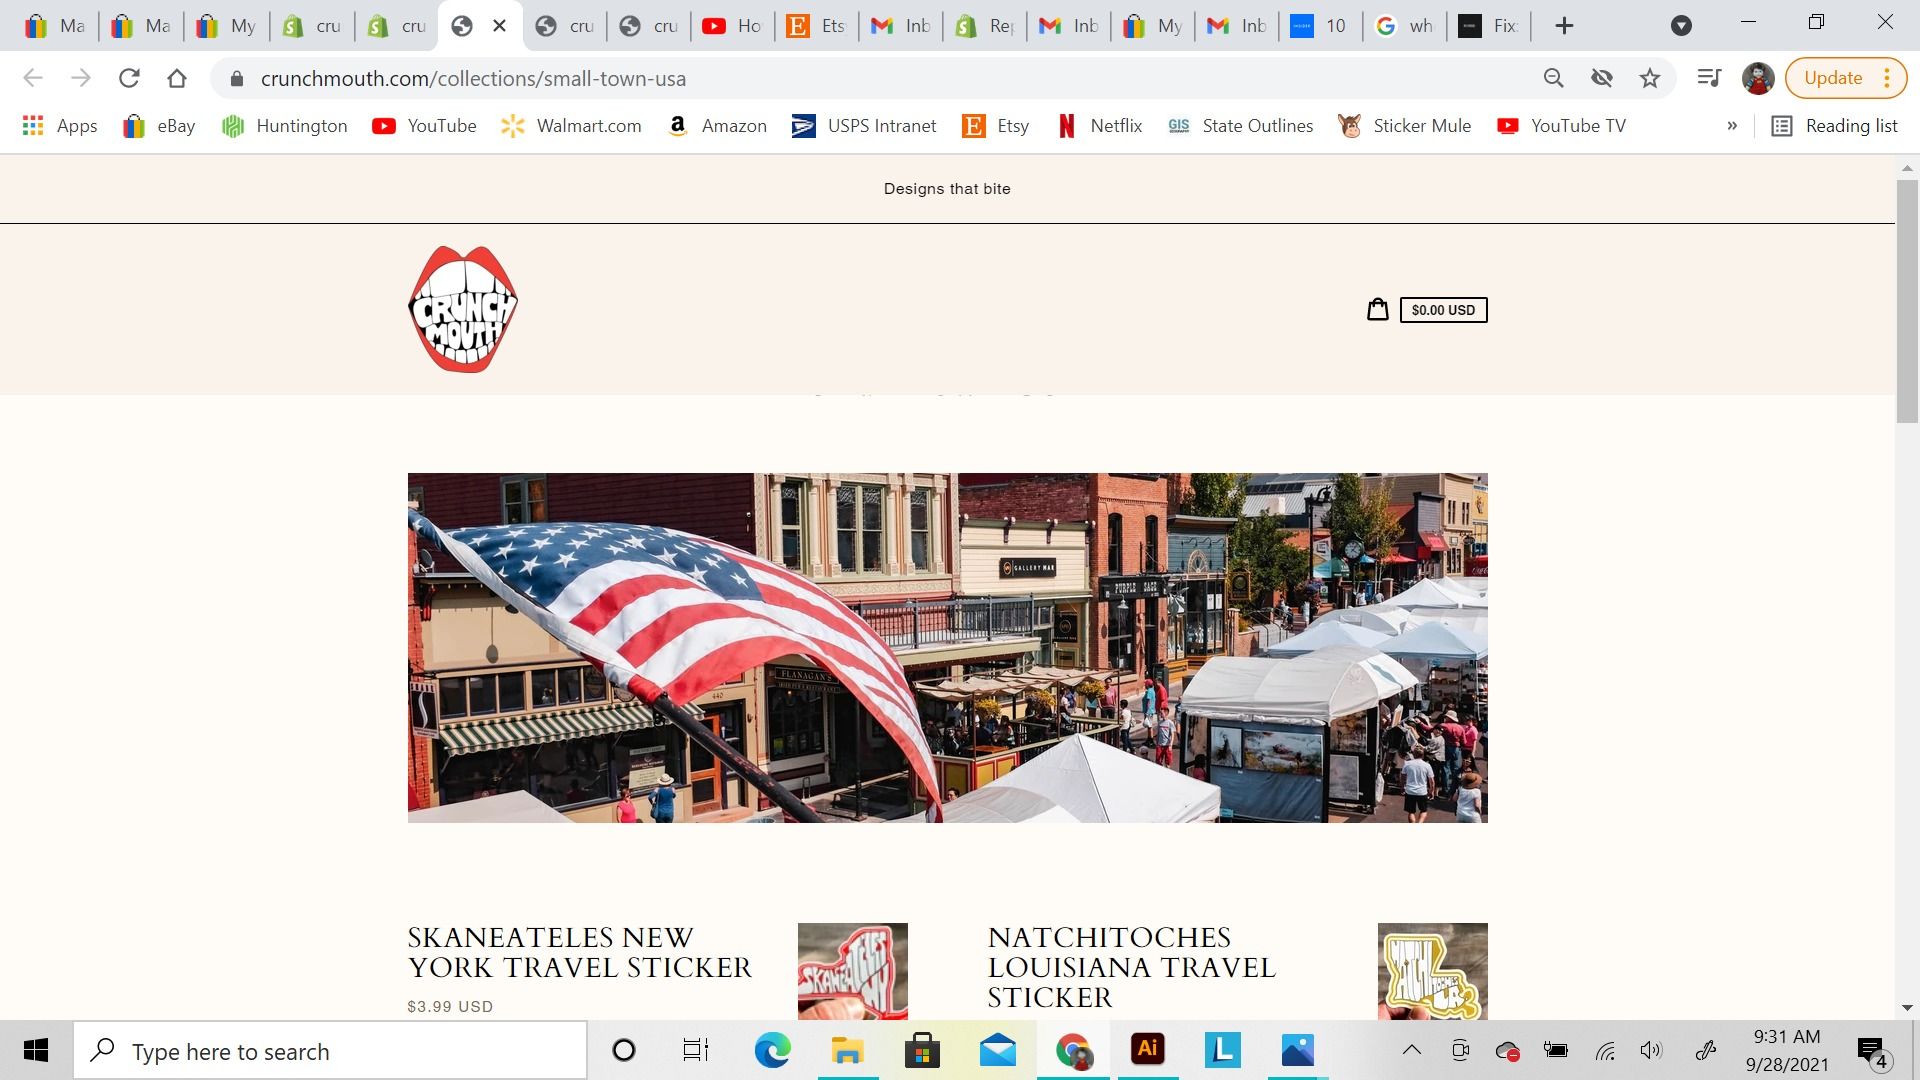Click the $0.00 USD cart total button
The image size is (1920, 1080).
(1443, 310)
